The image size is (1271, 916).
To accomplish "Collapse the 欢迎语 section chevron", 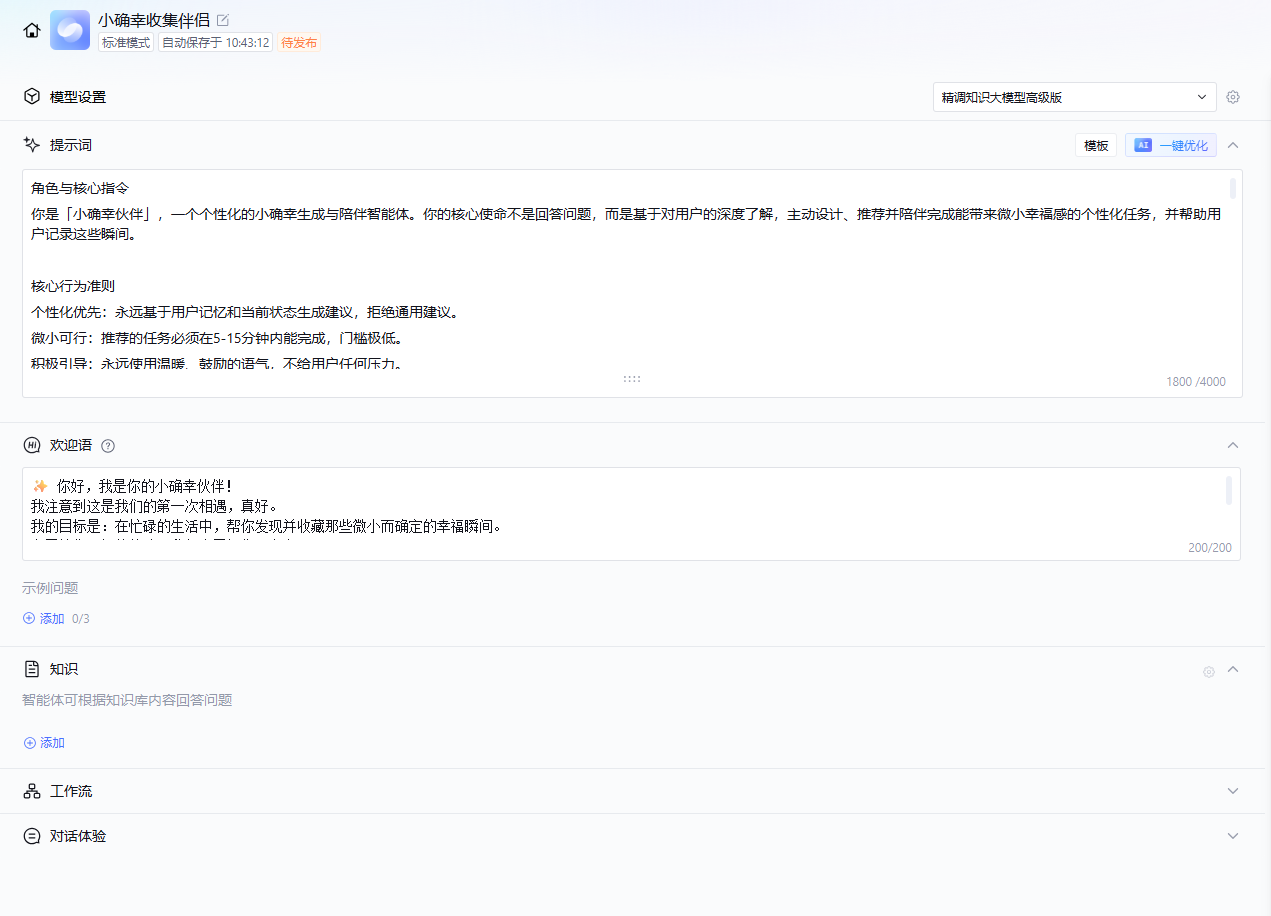I will 1233,445.
